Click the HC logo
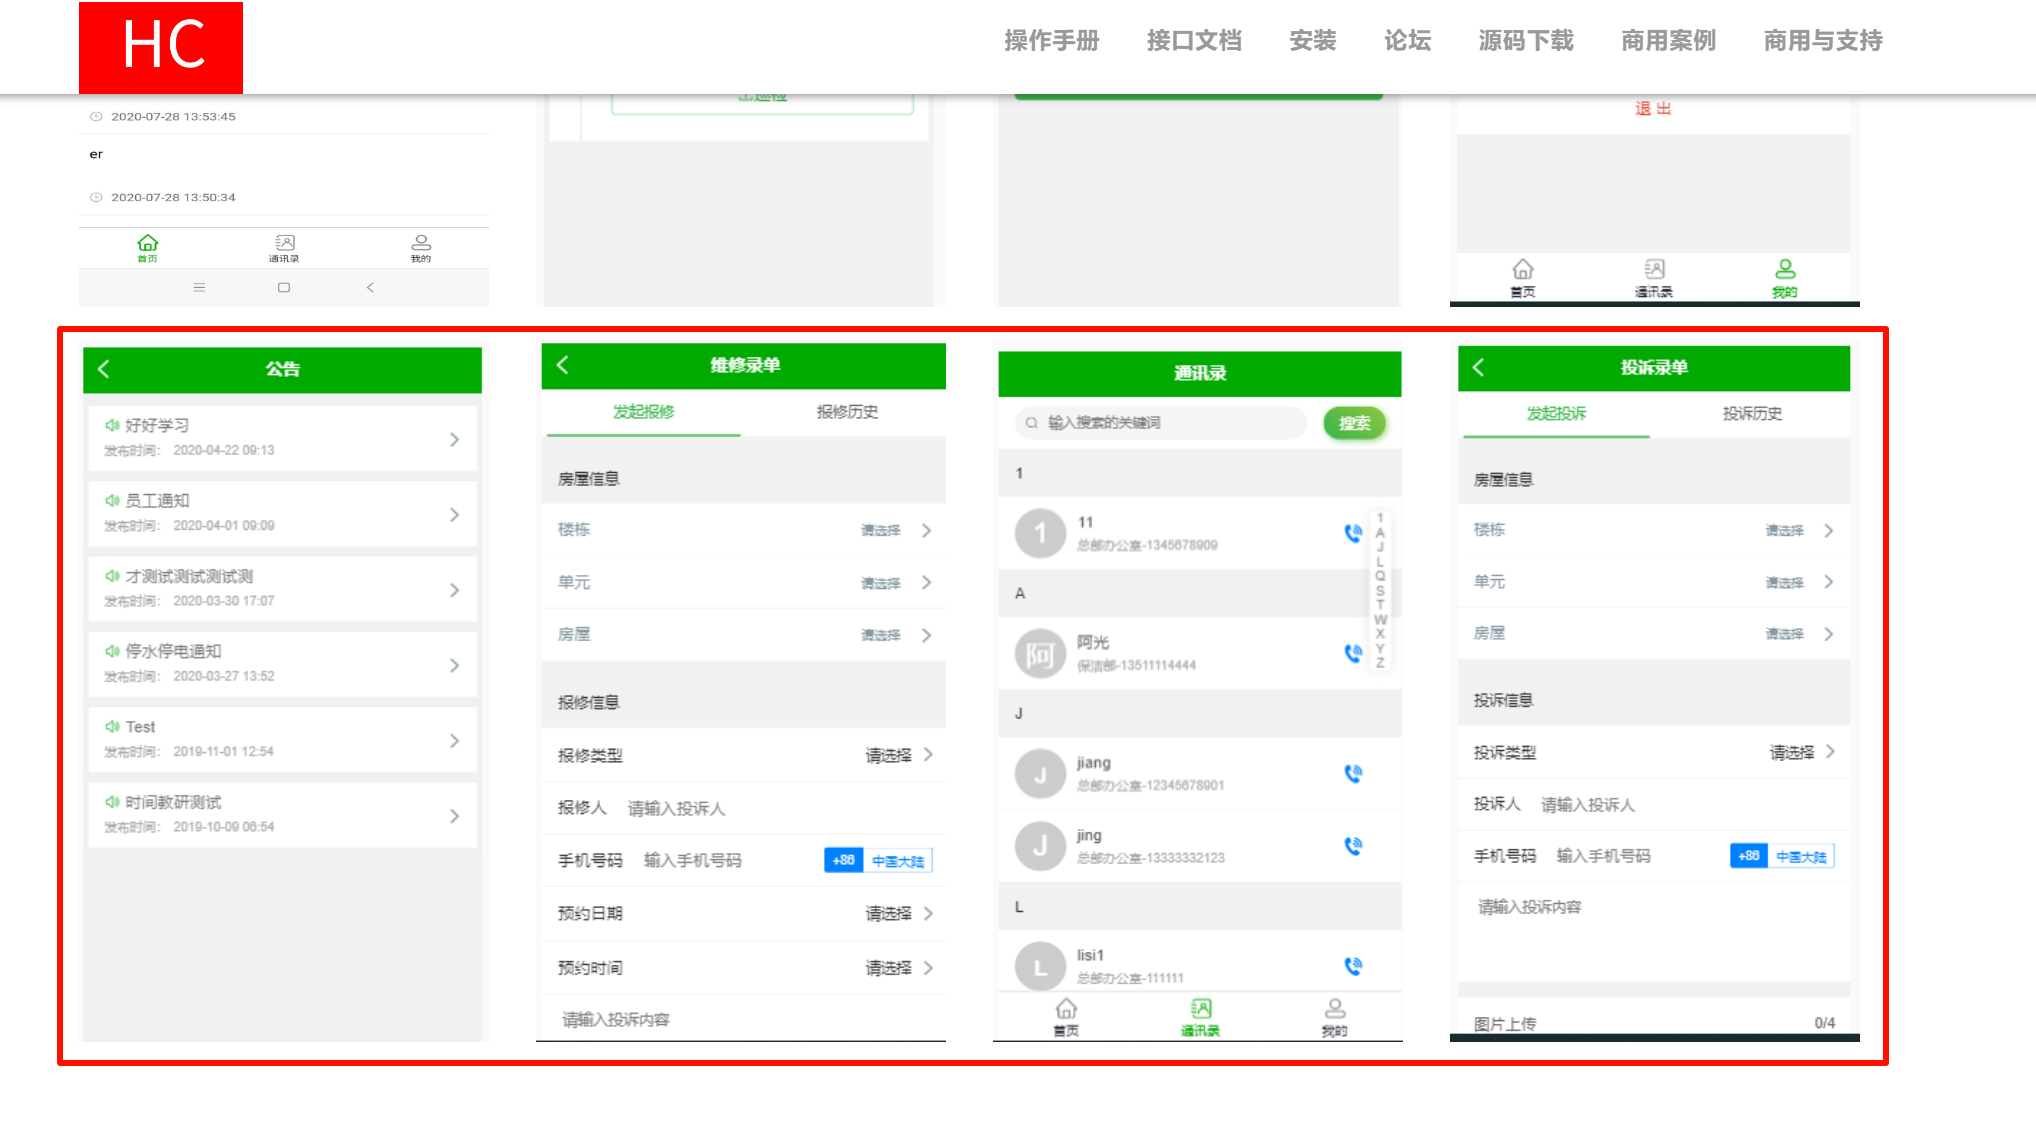This screenshot has width=2036, height=1139. point(161,47)
